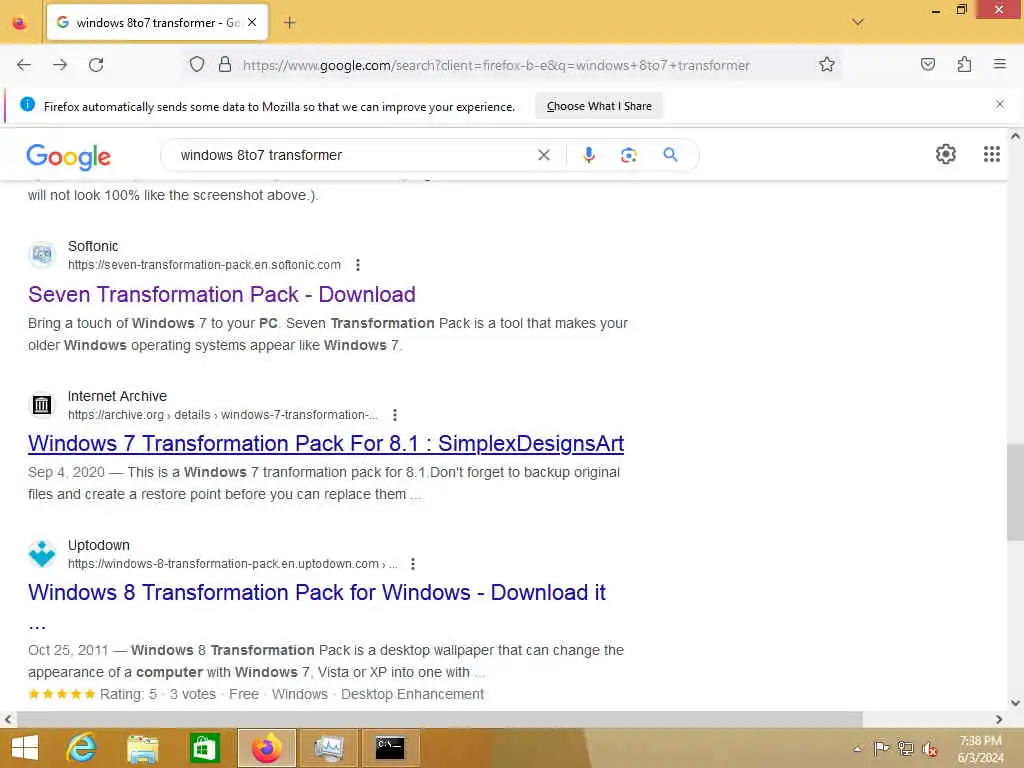Click the horizontal scrollbar right arrow
Screen dimensions: 1024x768
click(999, 719)
